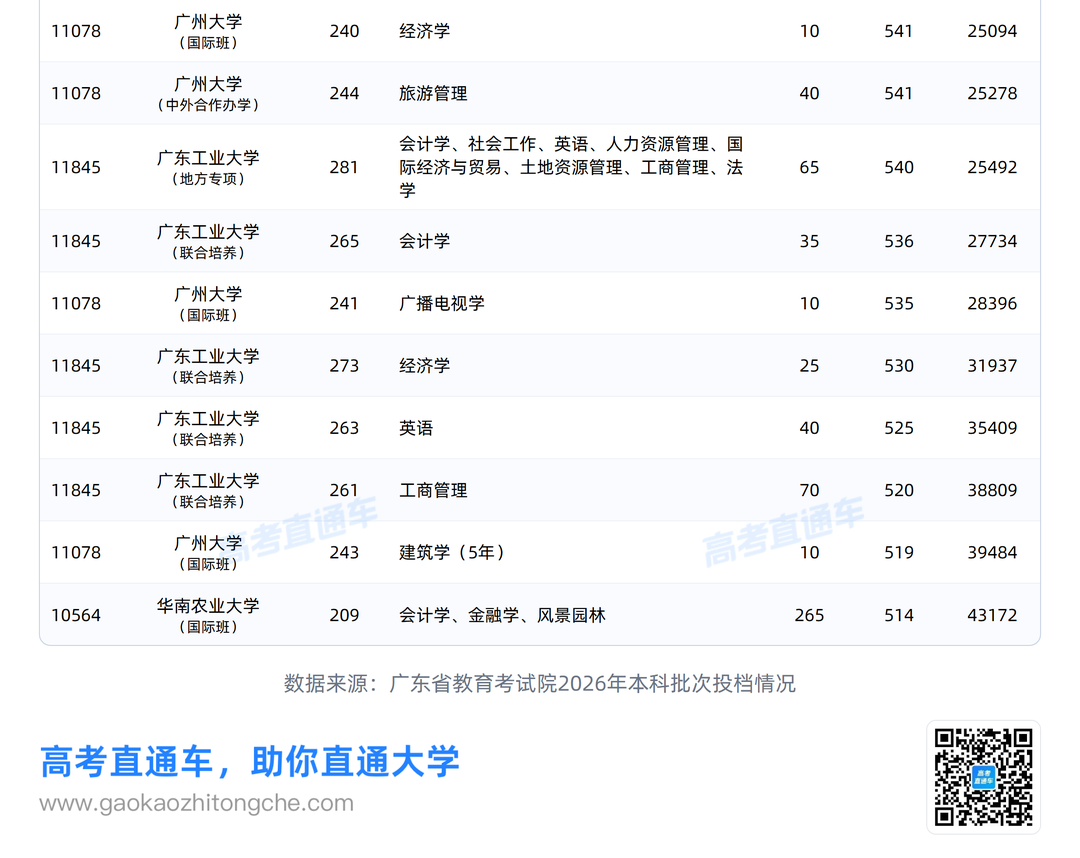
Task: Select the 建筑学（5年） cell
Action: tap(452, 552)
